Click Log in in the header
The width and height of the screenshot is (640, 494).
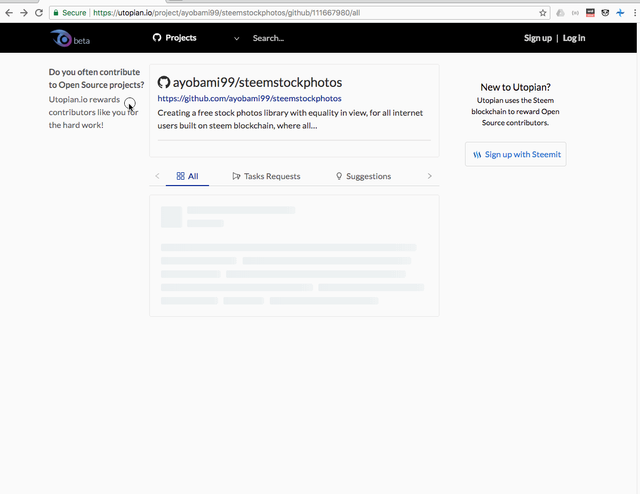click(574, 38)
